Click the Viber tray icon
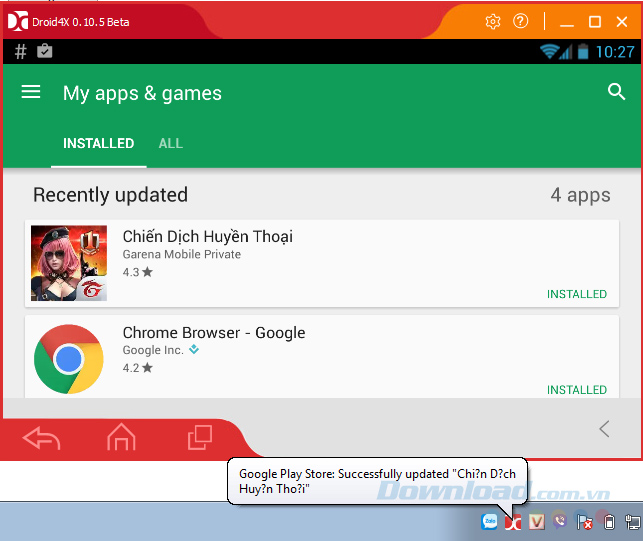 click(x=560, y=521)
